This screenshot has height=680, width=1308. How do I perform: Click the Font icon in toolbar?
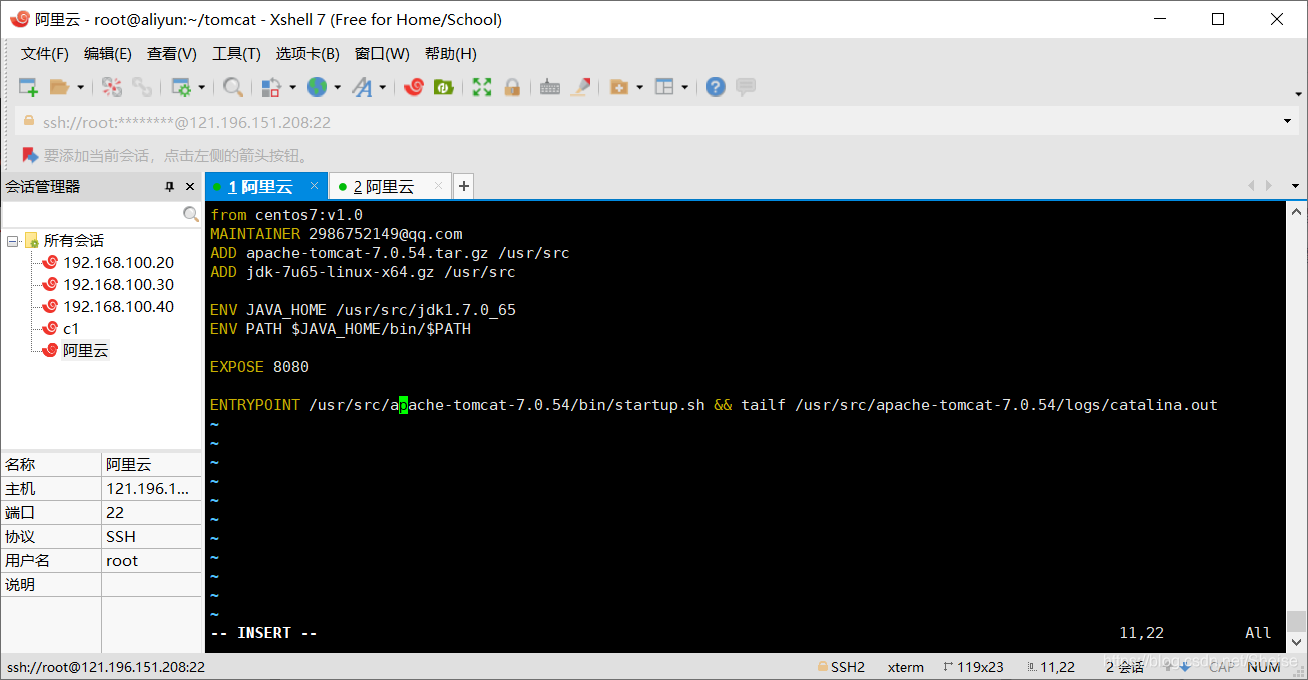[x=362, y=87]
